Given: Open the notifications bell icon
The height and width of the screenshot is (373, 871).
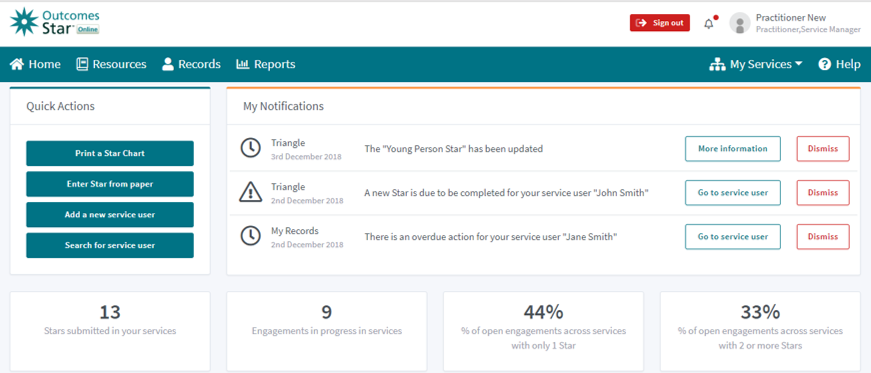Looking at the screenshot, I should click(709, 24).
